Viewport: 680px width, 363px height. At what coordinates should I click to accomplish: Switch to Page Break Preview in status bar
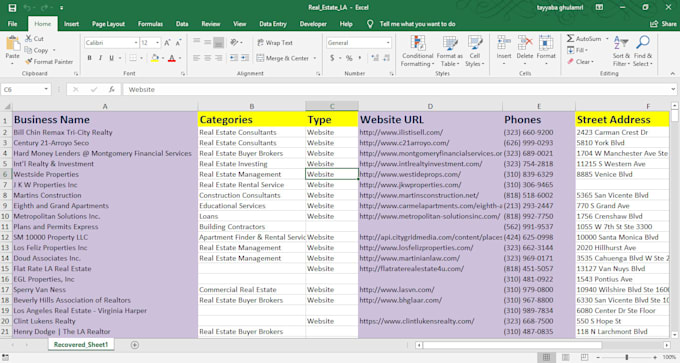click(x=584, y=357)
